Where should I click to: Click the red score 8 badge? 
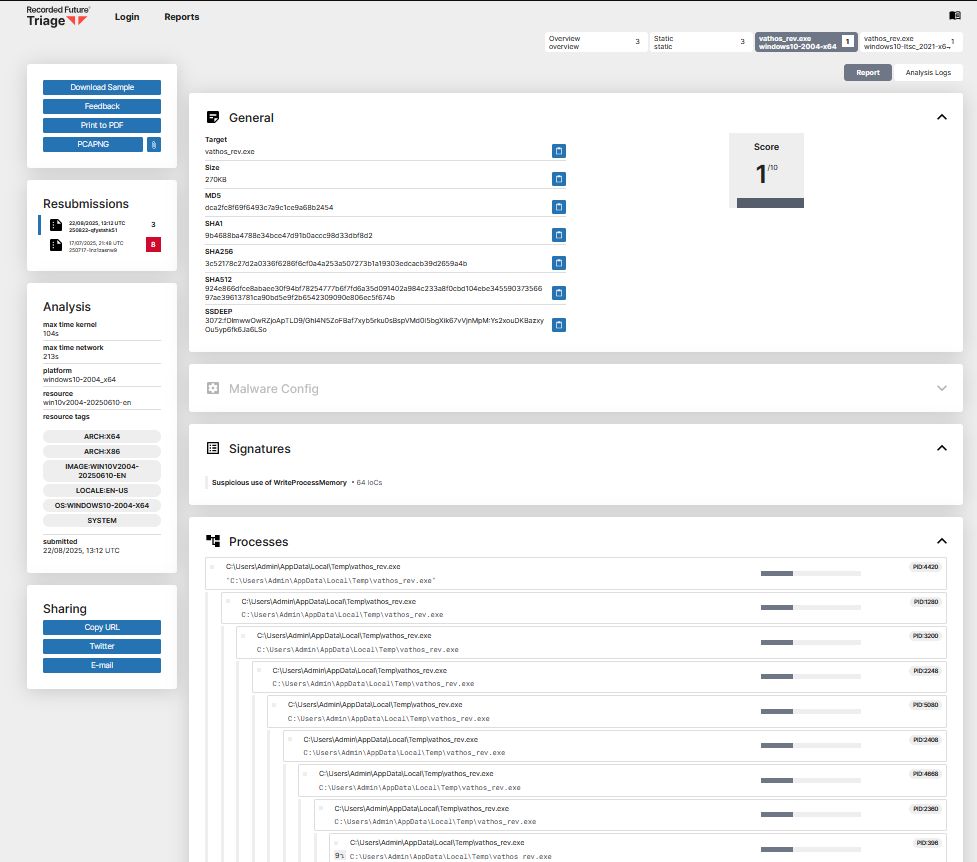pos(153,244)
